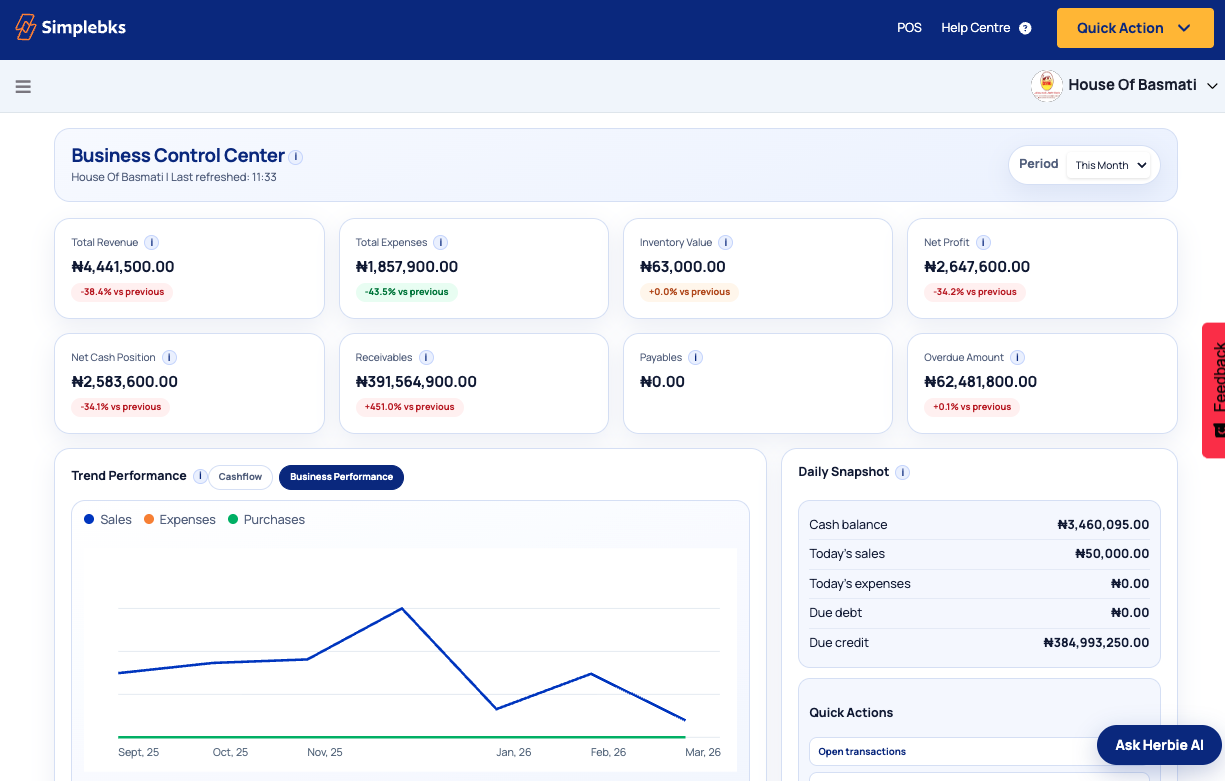Hide the Expenses series in the chart legend
1225x781 pixels.
click(x=180, y=519)
